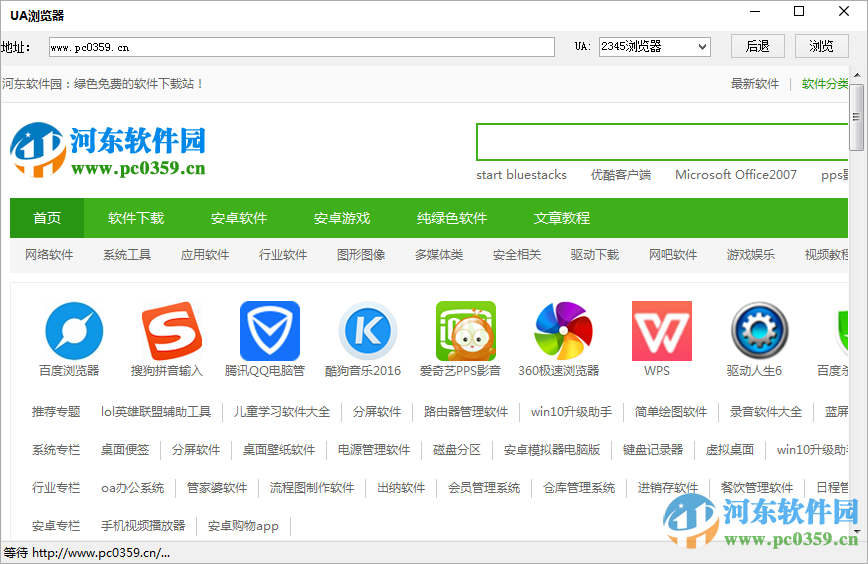Open 流程图制作软件 topic link

pos(312,488)
